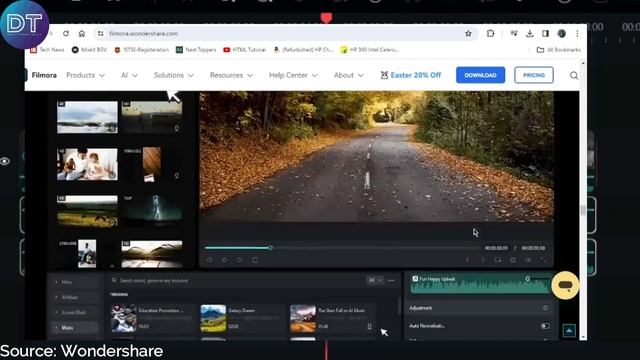The width and height of the screenshot is (640, 360).
Task: Open the HTML Tutorial bookmark
Action: (244, 50)
